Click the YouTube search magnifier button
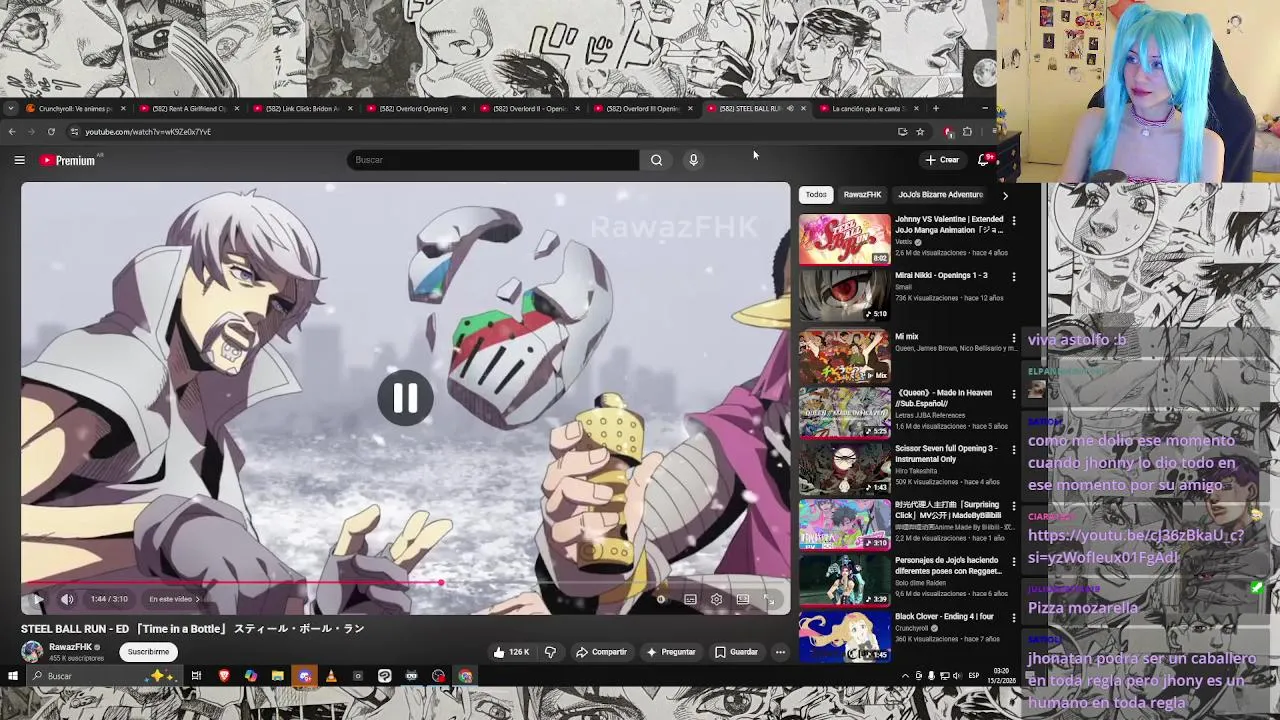The height and width of the screenshot is (720, 1280). 656,160
